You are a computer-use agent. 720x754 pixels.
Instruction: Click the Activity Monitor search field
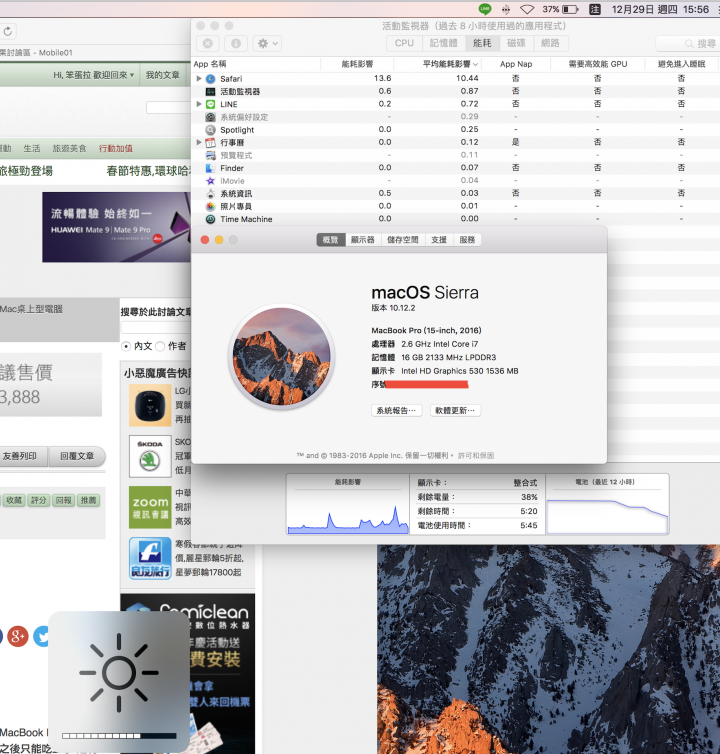[688, 44]
